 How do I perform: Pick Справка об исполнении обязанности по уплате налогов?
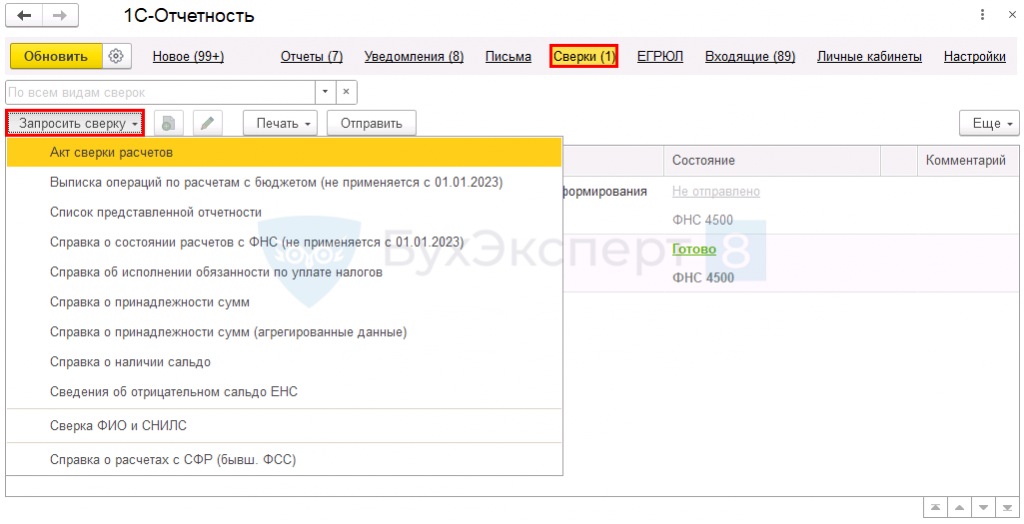[284, 272]
